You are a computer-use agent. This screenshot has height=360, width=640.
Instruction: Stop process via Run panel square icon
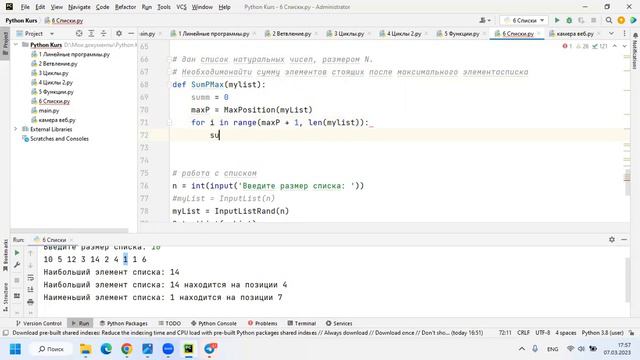(x=17, y=280)
